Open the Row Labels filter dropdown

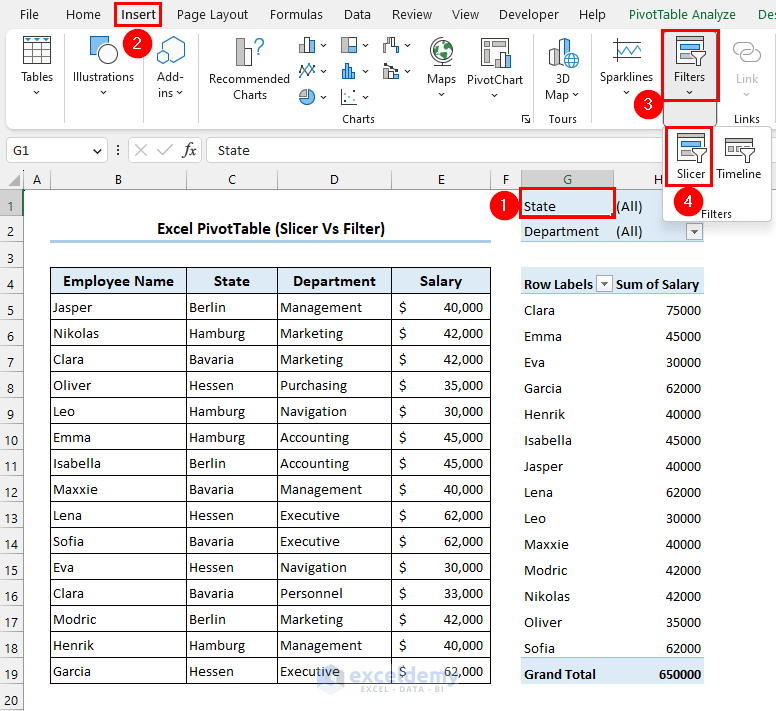click(604, 284)
